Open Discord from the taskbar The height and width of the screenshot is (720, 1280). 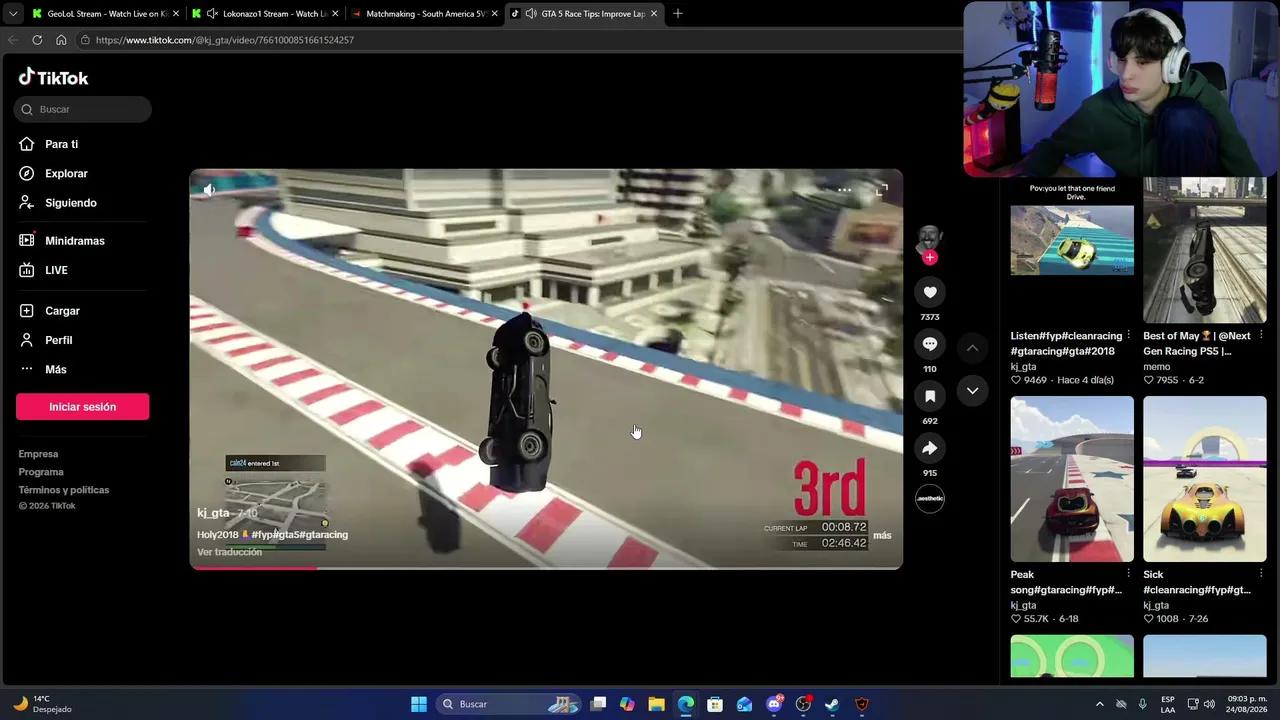[x=774, y=704]
